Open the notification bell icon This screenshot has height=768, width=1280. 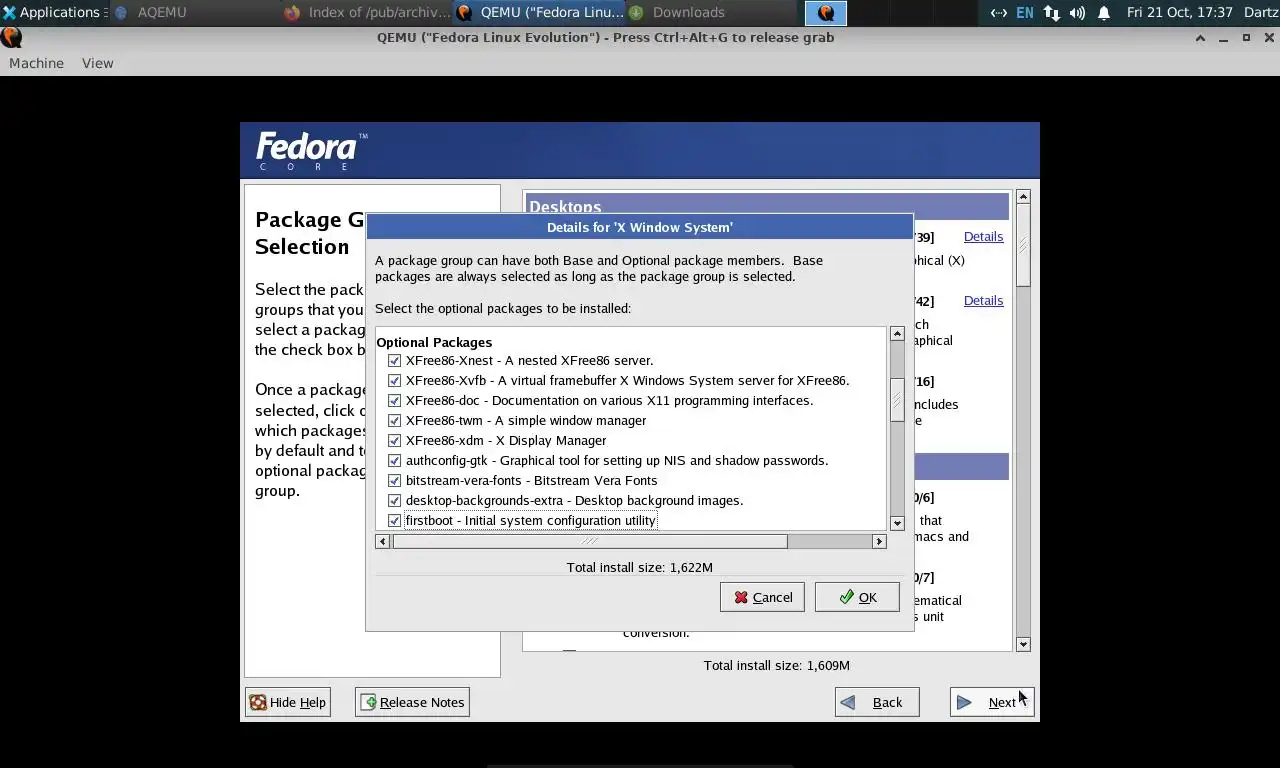pyautogui.click(x=1104, y=12)
